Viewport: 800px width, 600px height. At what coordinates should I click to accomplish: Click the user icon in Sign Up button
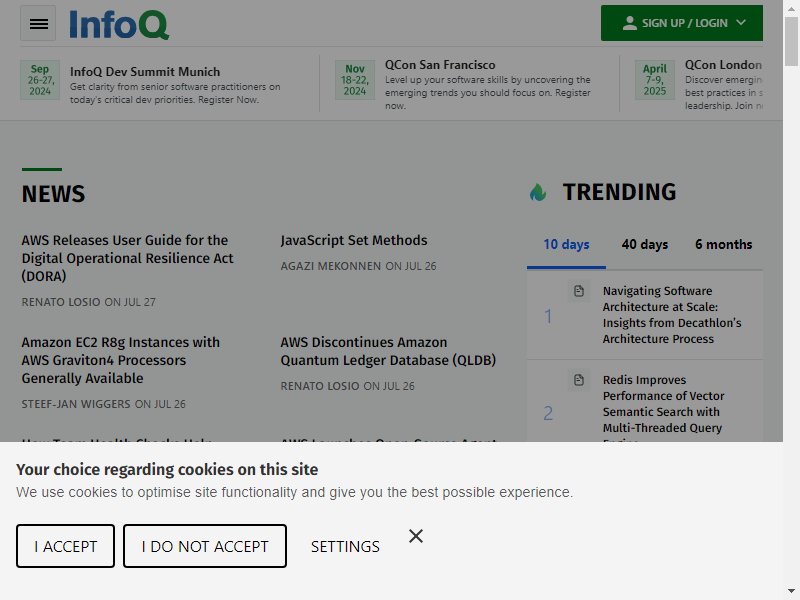[x=630, y=23]
